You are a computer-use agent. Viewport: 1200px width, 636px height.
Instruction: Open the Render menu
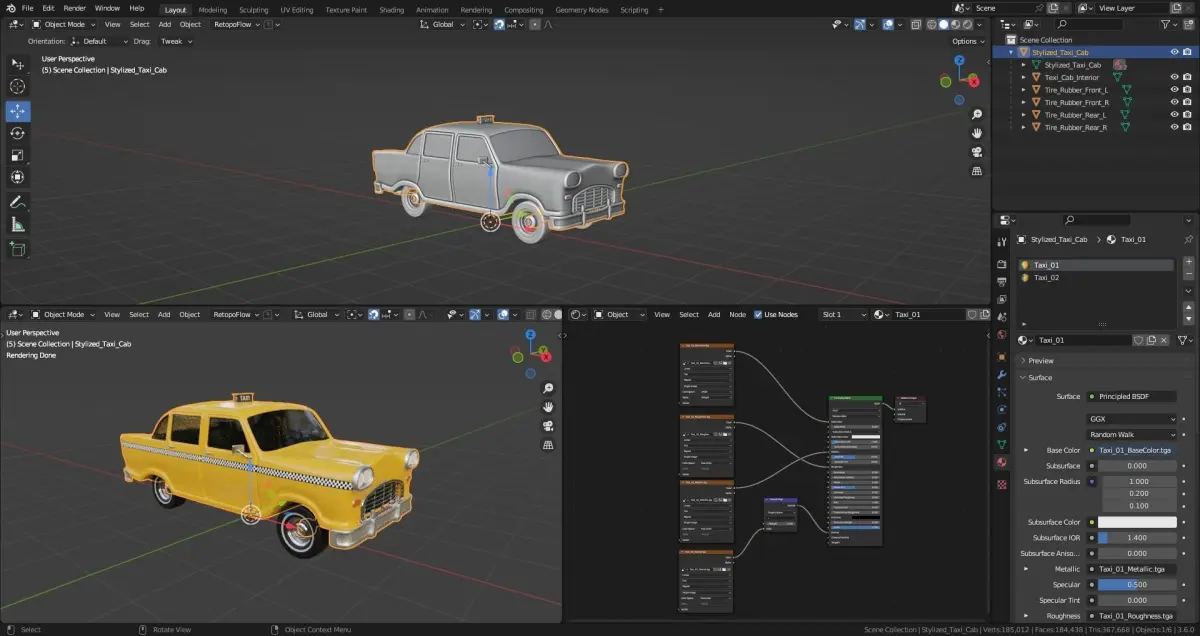click(x=75, y=8)
